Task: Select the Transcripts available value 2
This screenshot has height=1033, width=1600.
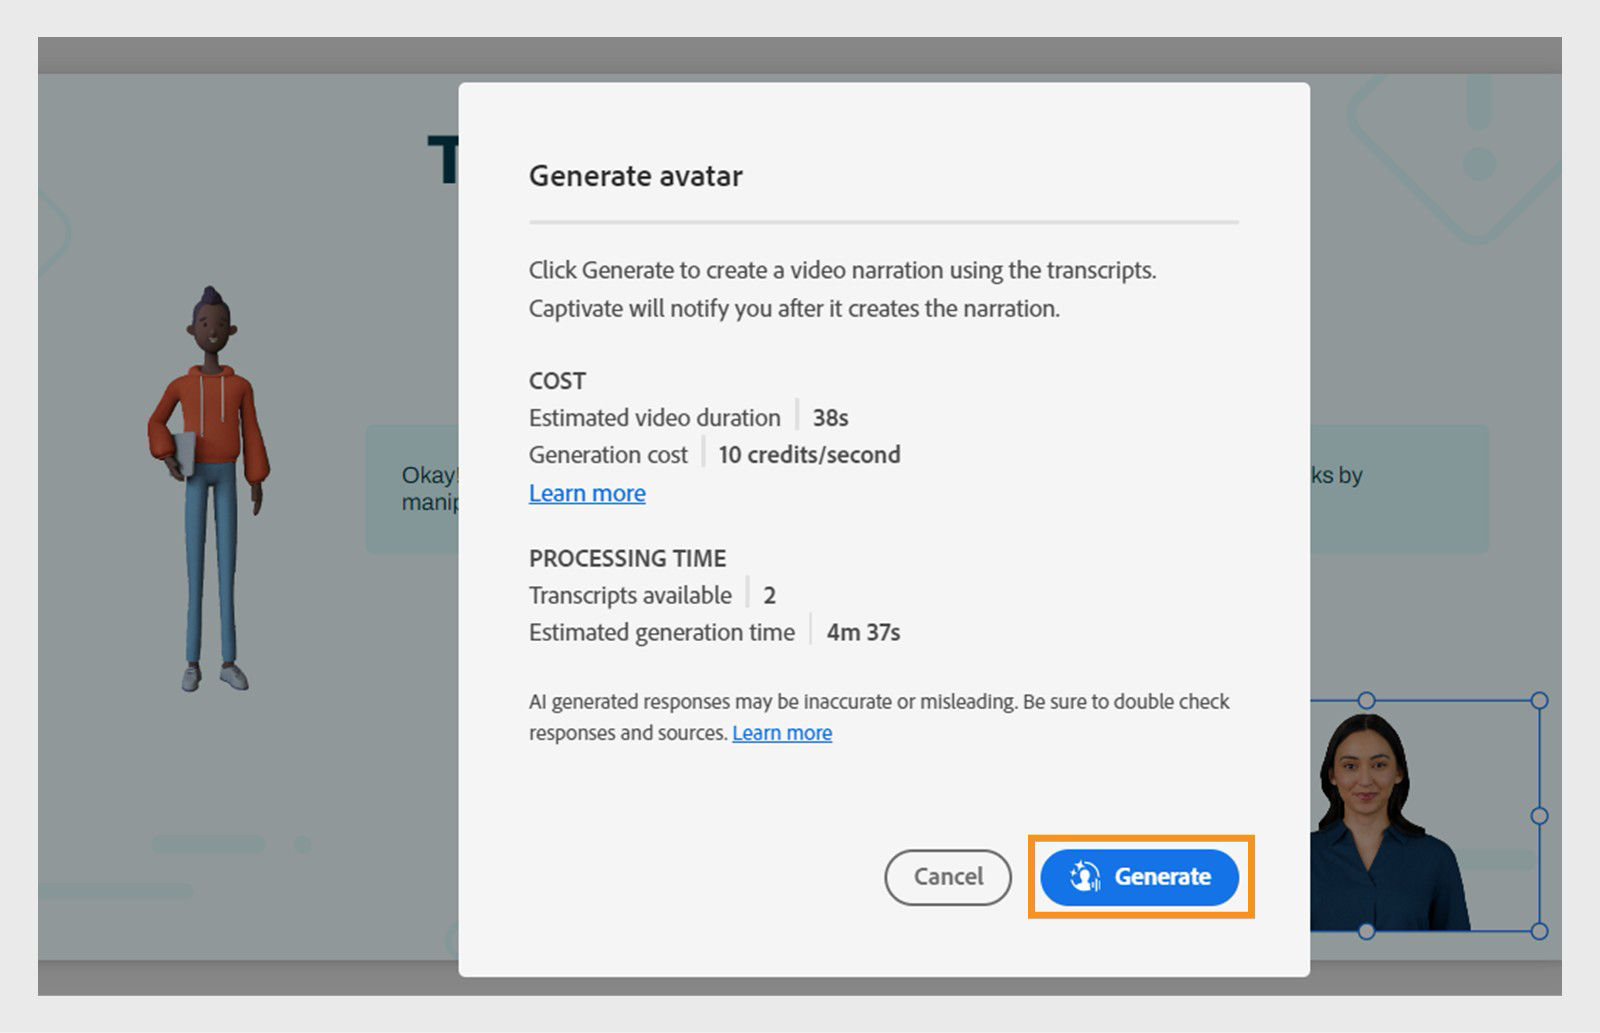Action: [770, 595]
